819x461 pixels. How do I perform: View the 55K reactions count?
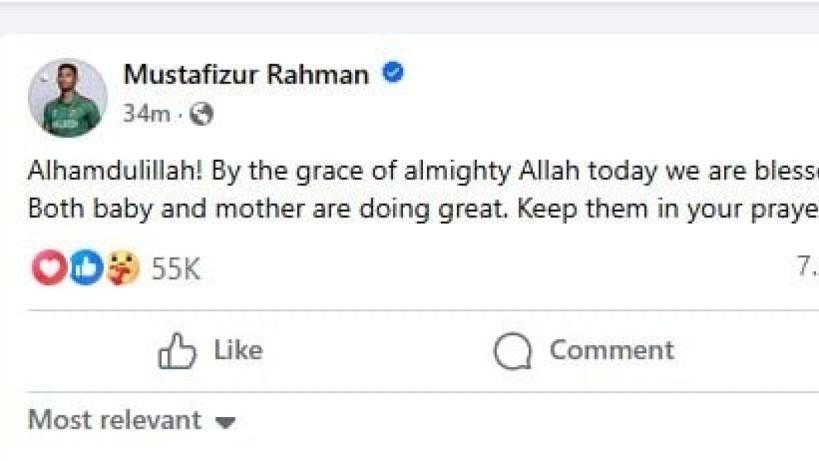pos(176,268)
